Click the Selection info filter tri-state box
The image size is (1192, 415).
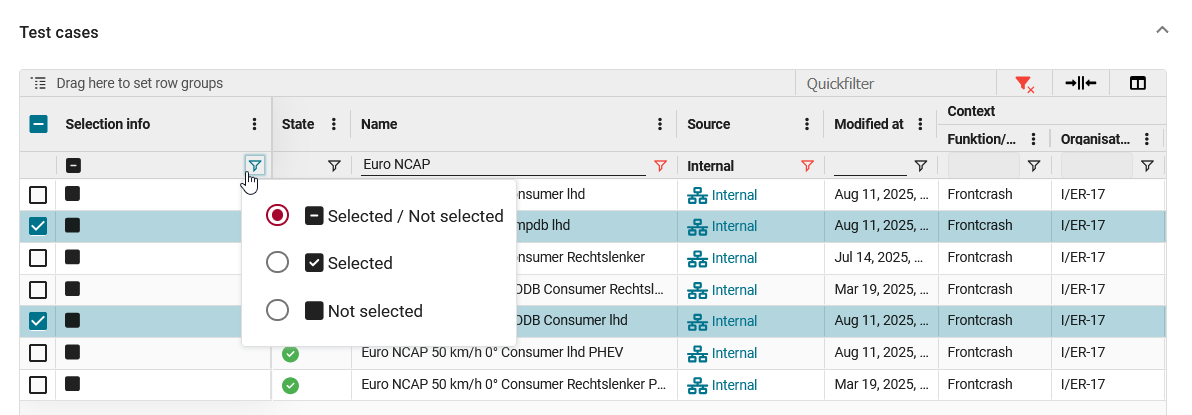(x=74, y=165)
